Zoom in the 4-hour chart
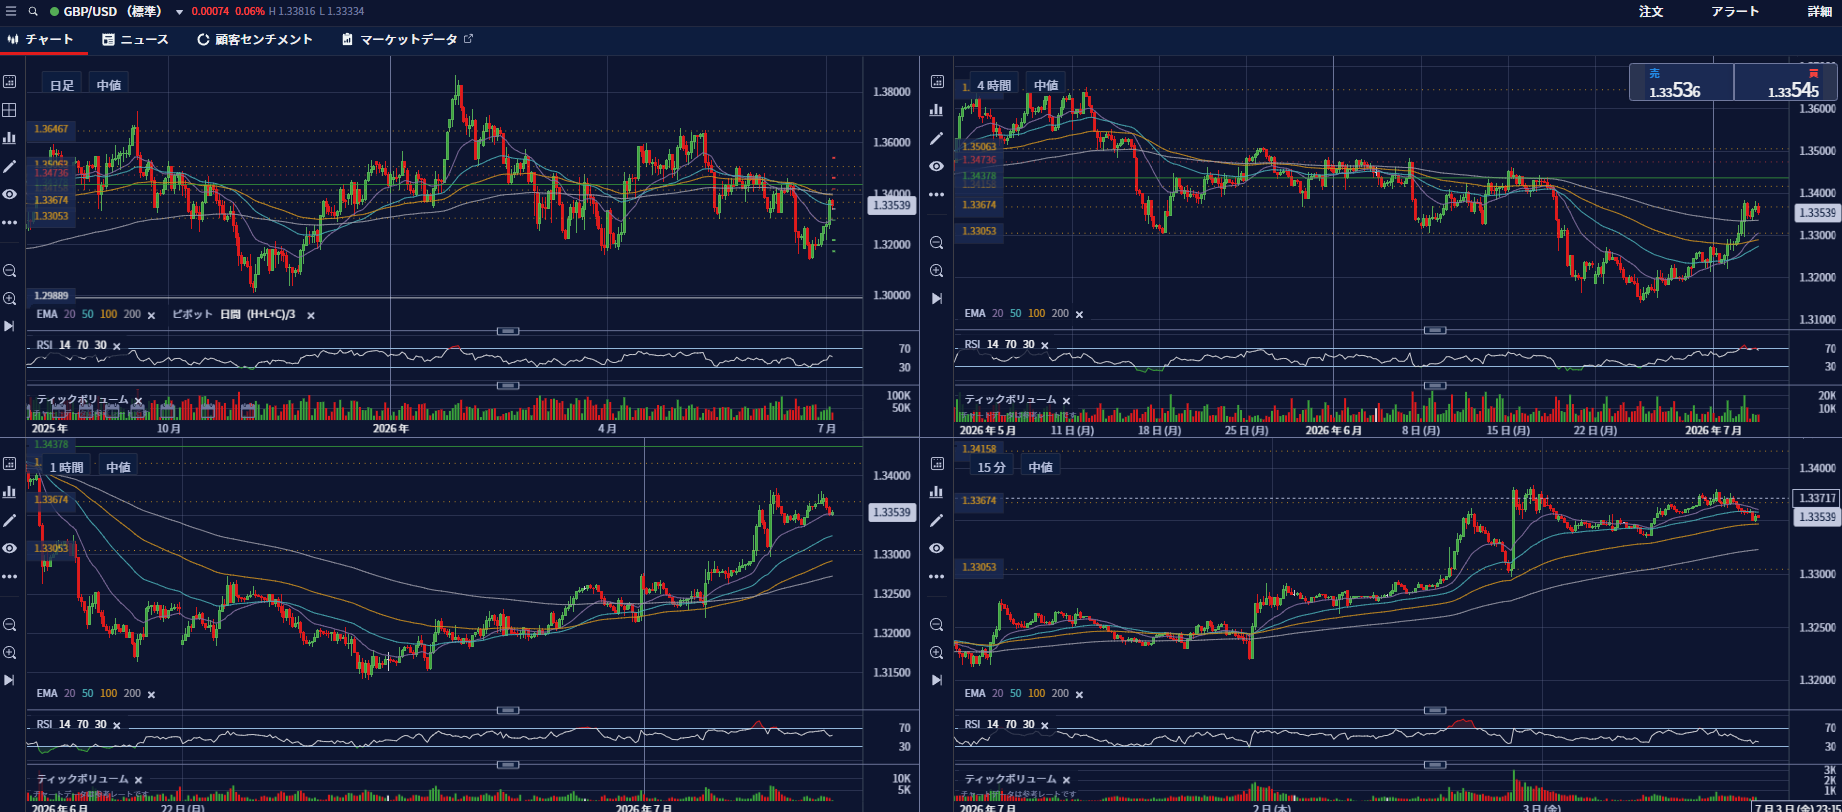Image resolution: width=1842 pixels, height=812 pixels. [x=937, y=271]
